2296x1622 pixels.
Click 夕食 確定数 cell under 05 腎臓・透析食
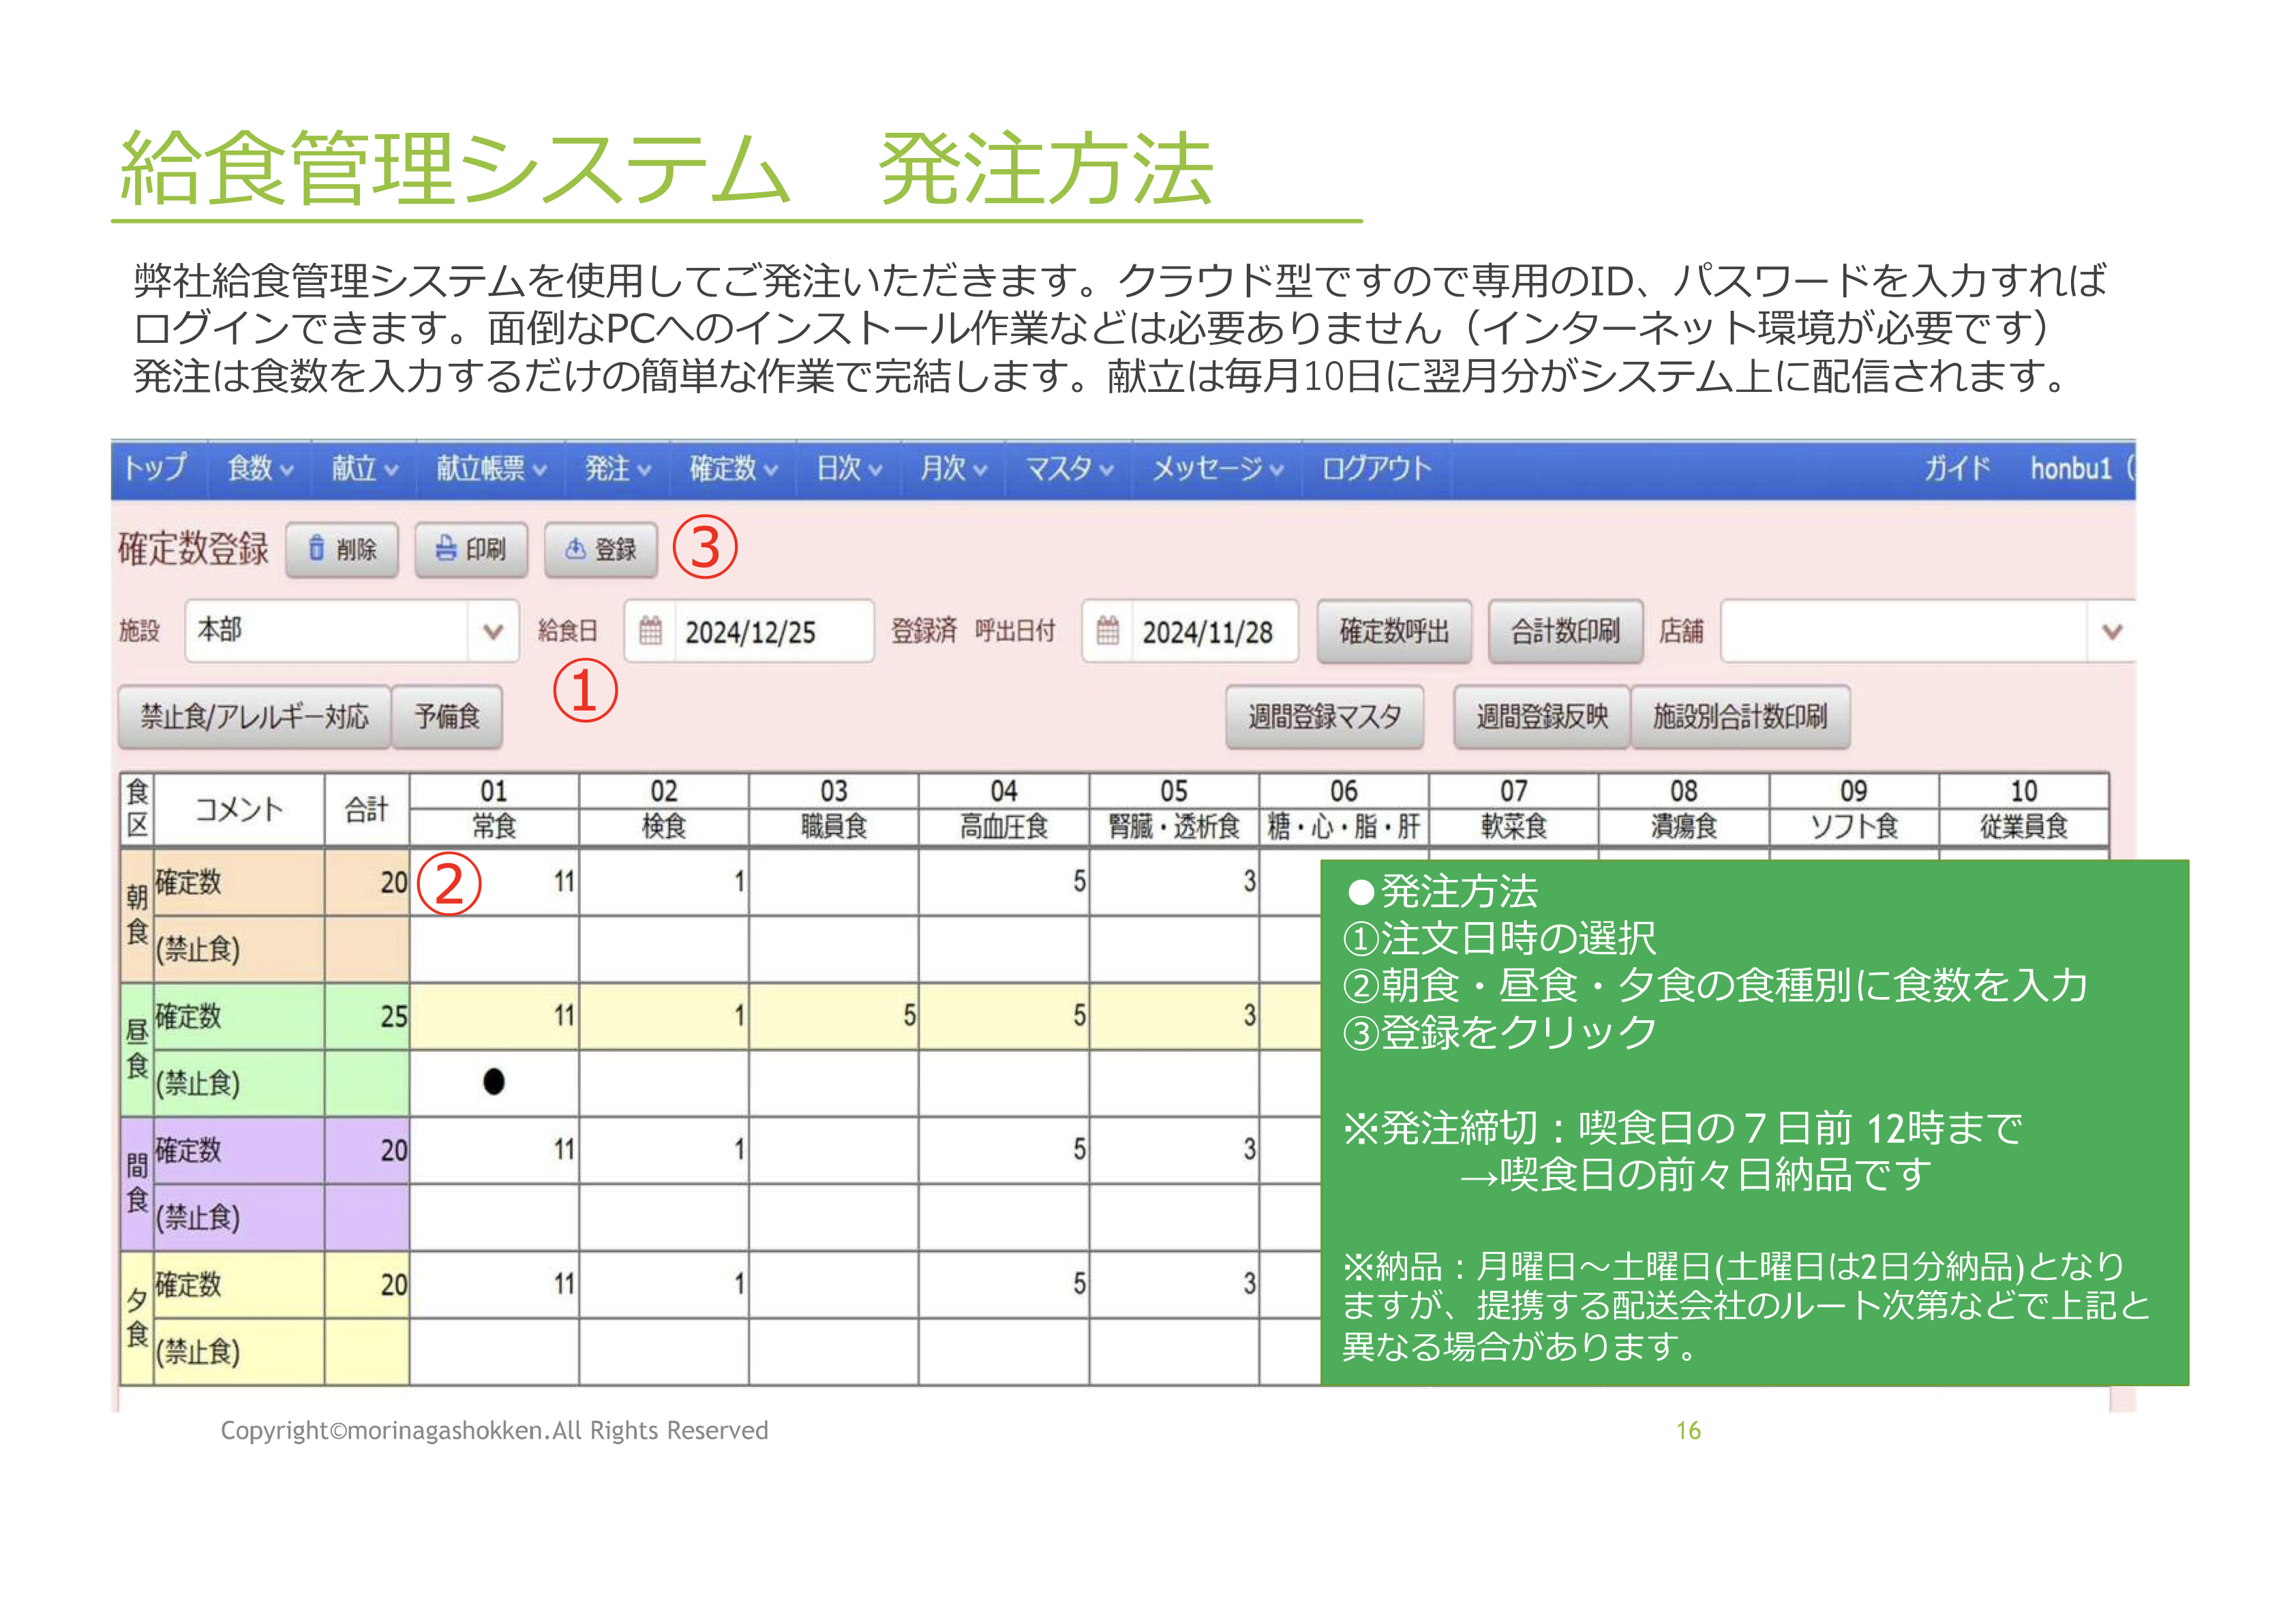pos(1174,1284)
